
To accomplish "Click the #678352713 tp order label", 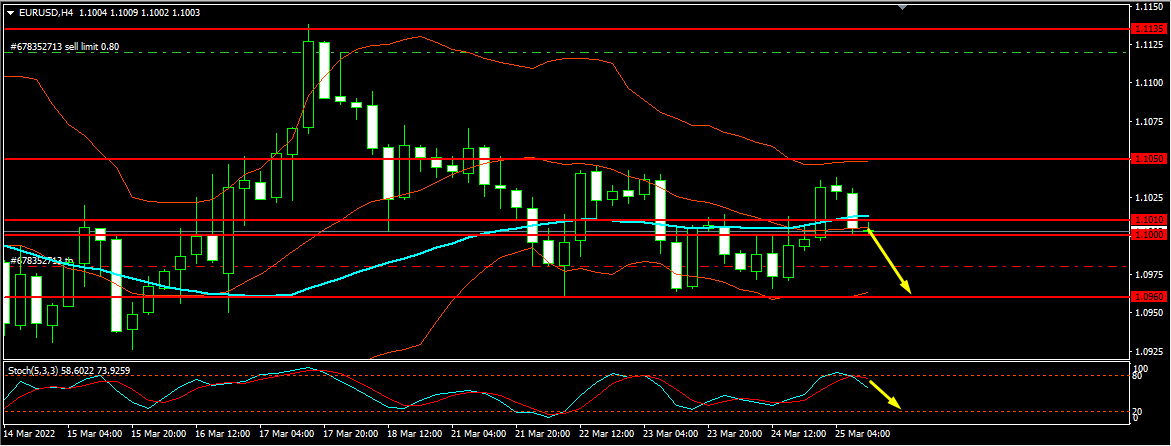I will pos(42,260).
